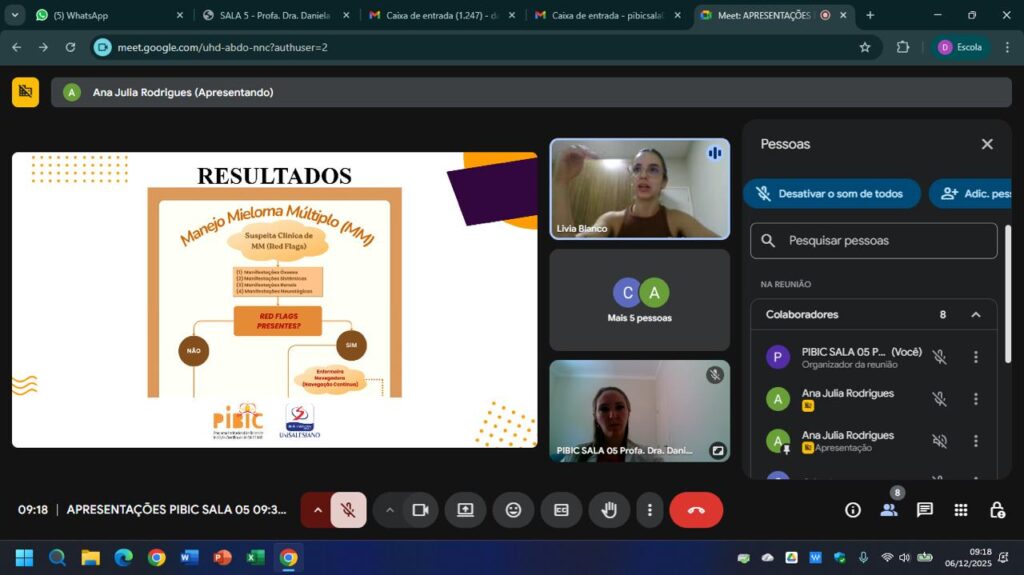Expand audio settings arrow beside microphone
The image size is (1024, 575).
tap(317, 510)
